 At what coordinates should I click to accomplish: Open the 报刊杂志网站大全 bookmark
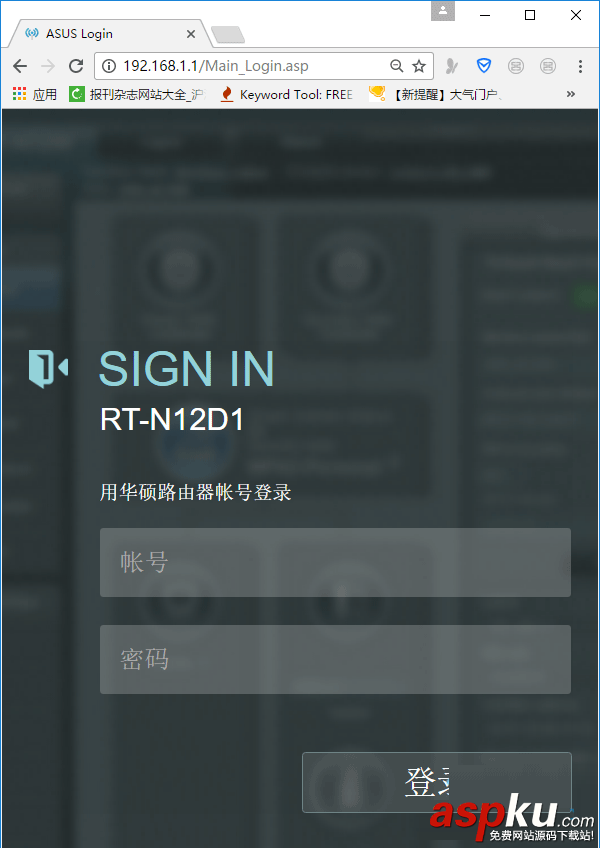(137, 95)
